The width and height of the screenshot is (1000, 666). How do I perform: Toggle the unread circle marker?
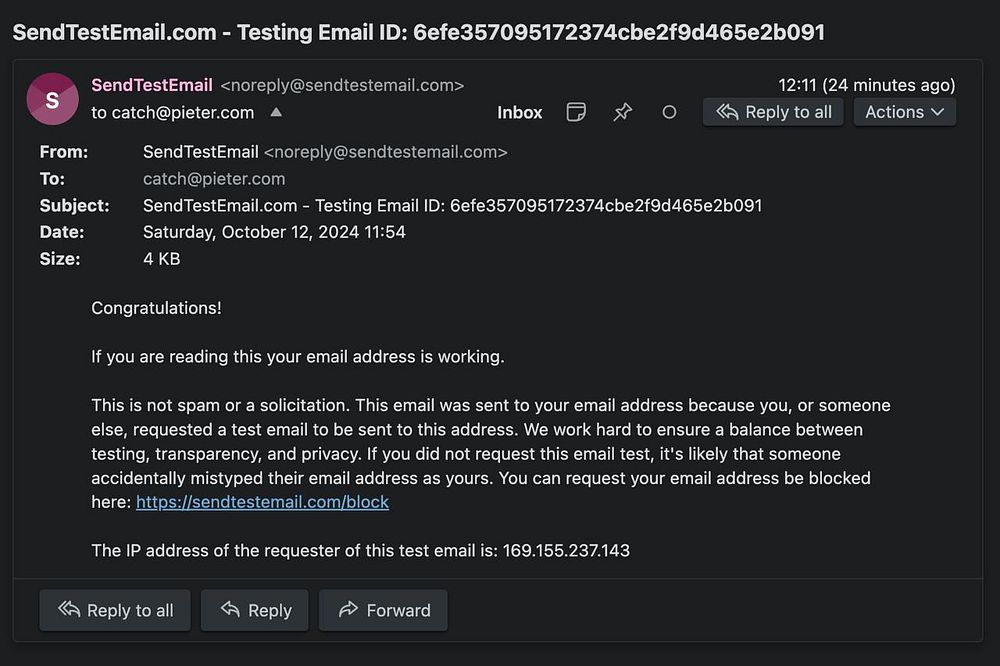click(669, 112)
